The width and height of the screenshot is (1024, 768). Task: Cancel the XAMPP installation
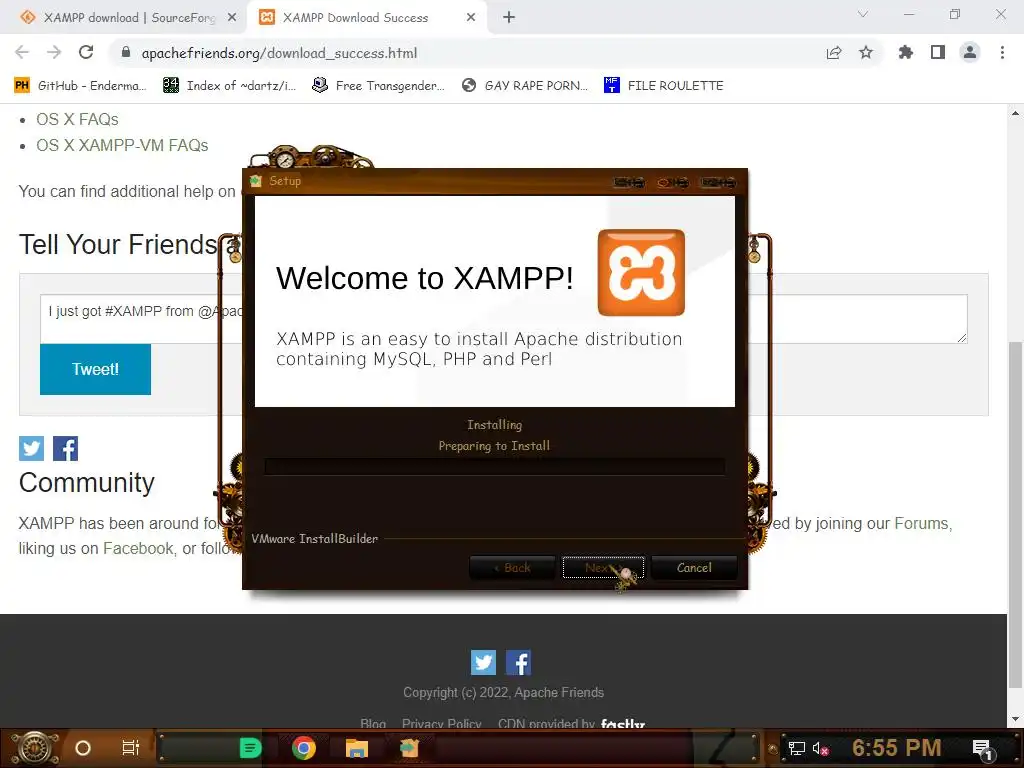694,568
